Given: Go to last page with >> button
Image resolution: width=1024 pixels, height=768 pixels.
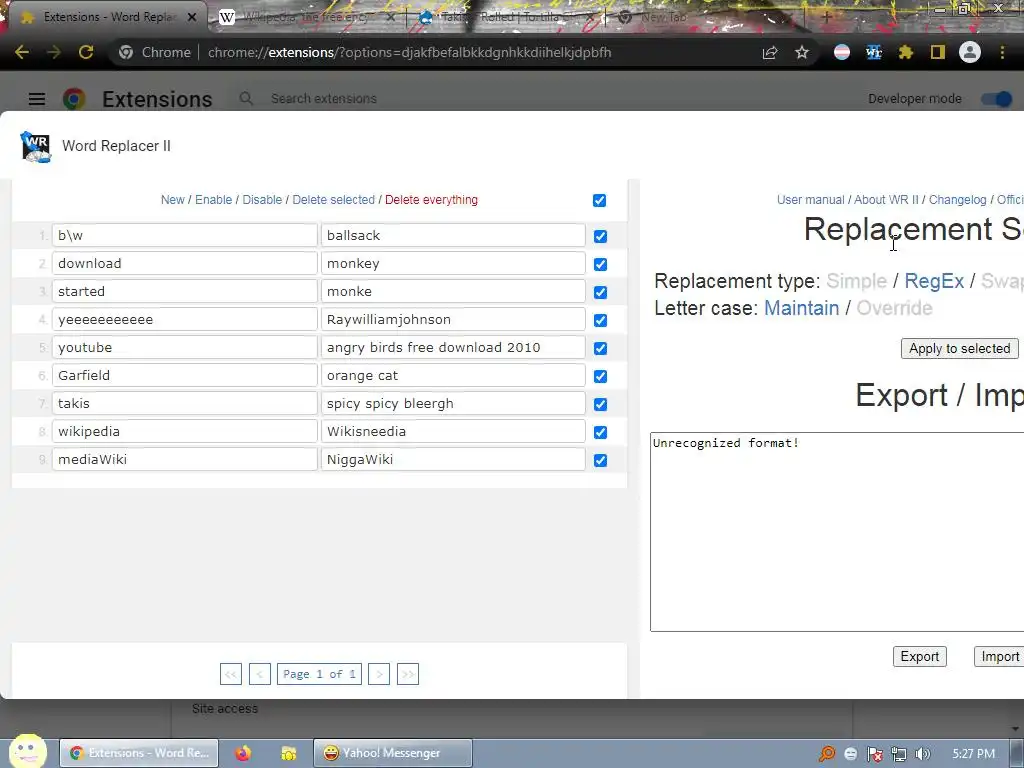Looking at the screenshot, I should point(408,674).
